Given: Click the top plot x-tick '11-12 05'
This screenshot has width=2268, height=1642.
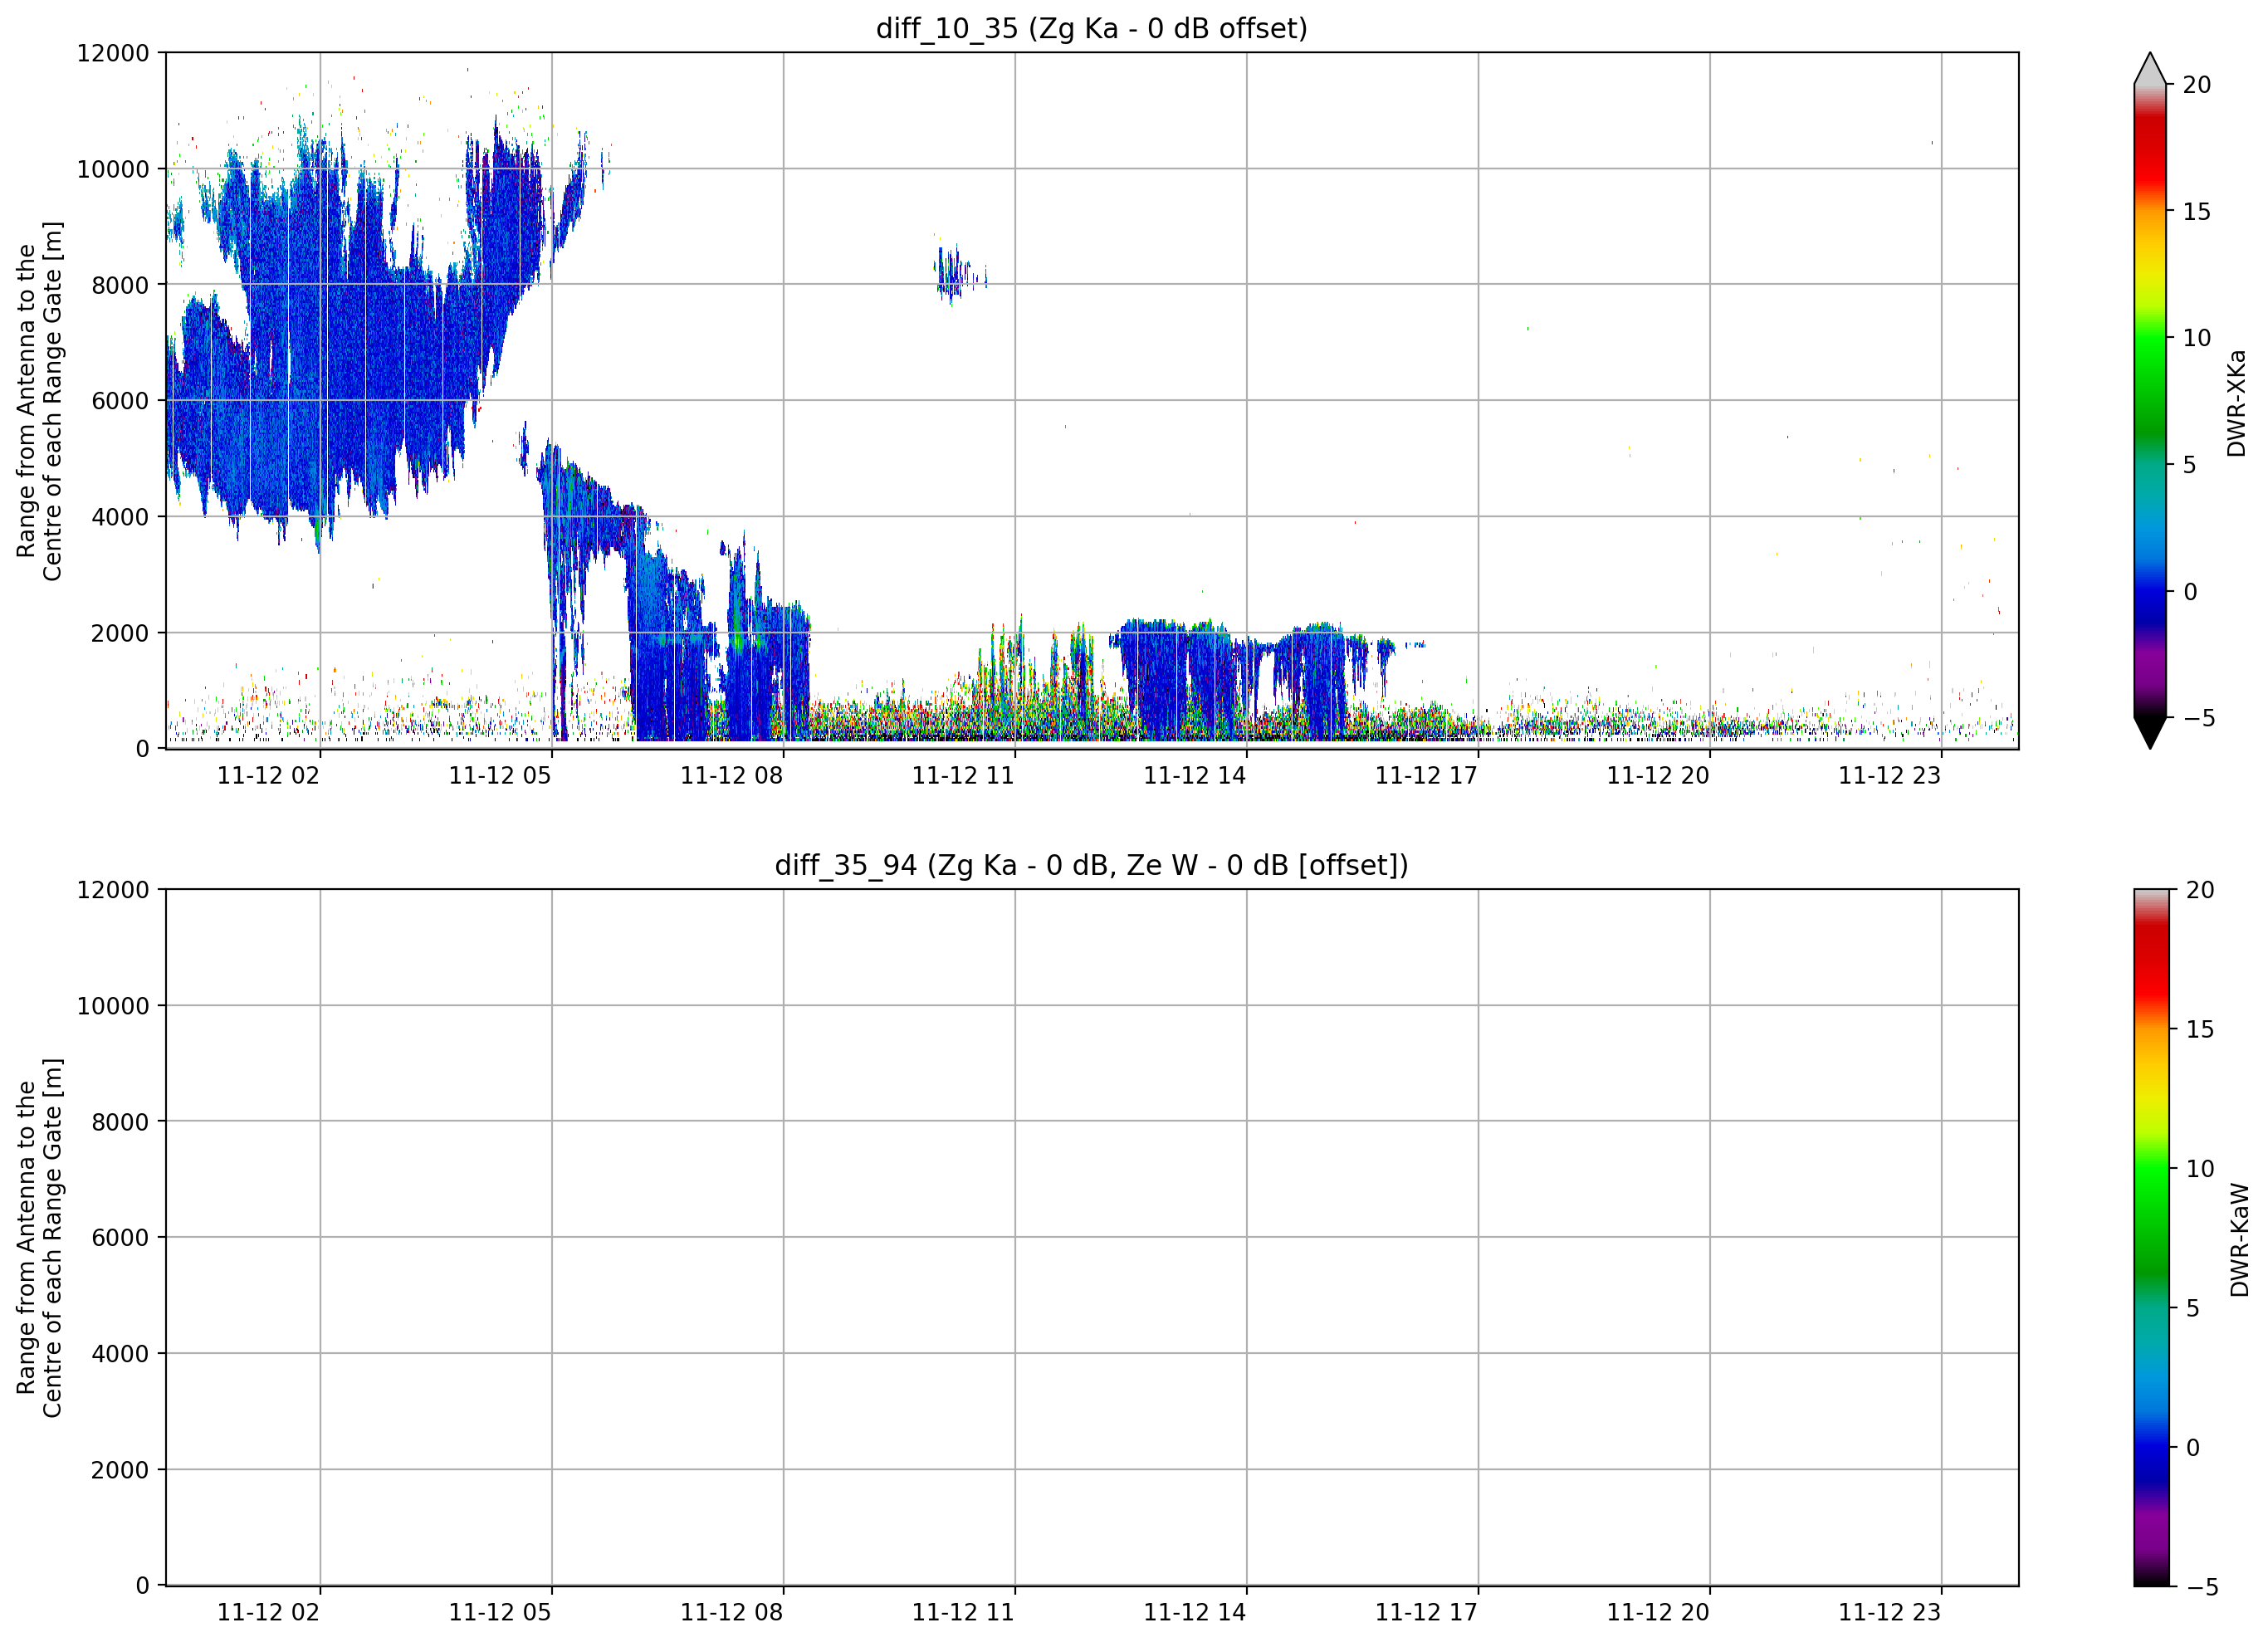Looking at the screenshot, I should 500,776.
